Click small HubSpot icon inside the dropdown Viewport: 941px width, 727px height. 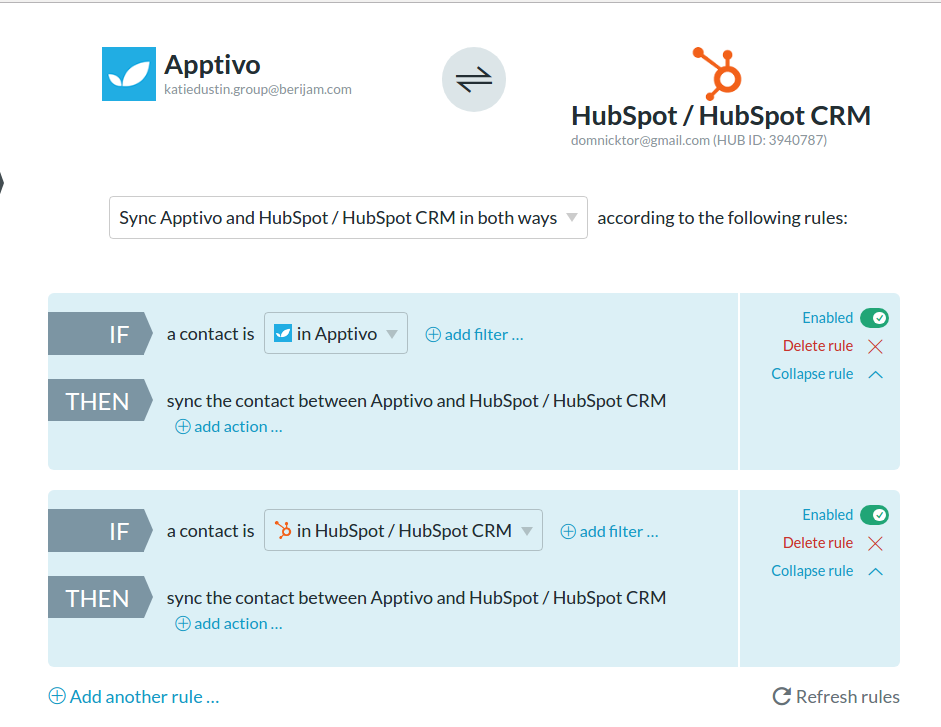pos(283,530)
